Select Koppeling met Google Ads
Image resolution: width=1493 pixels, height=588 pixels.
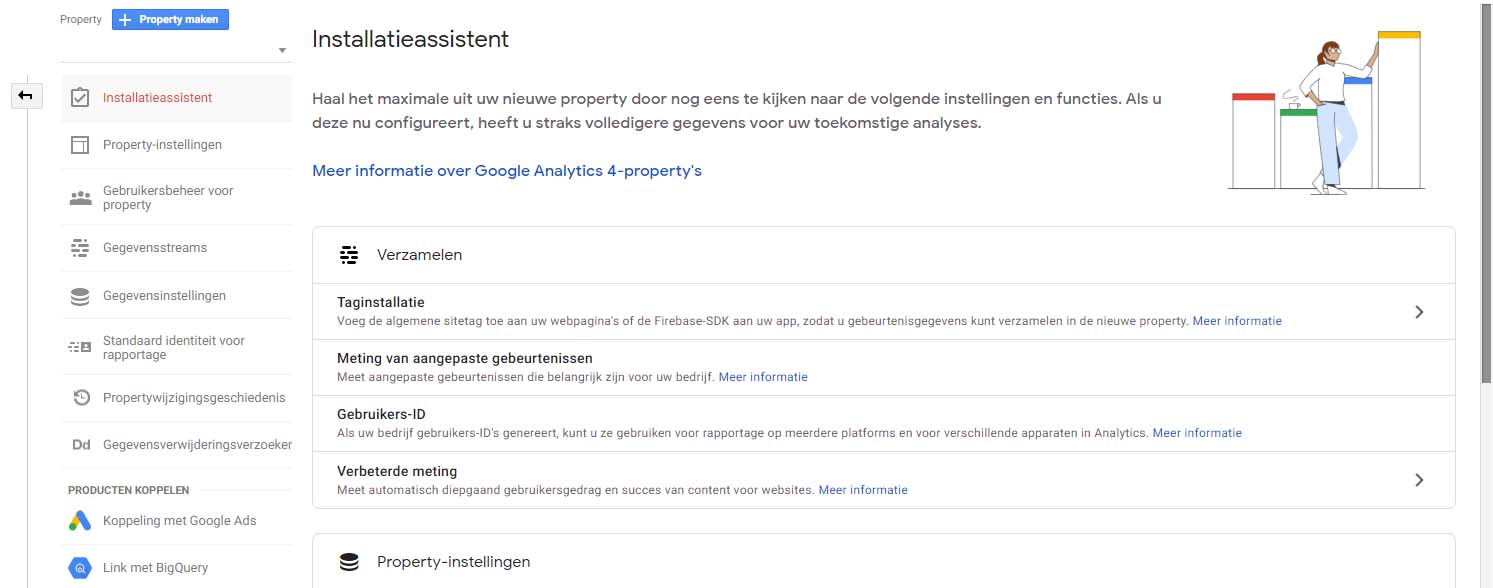coord(179,521)
